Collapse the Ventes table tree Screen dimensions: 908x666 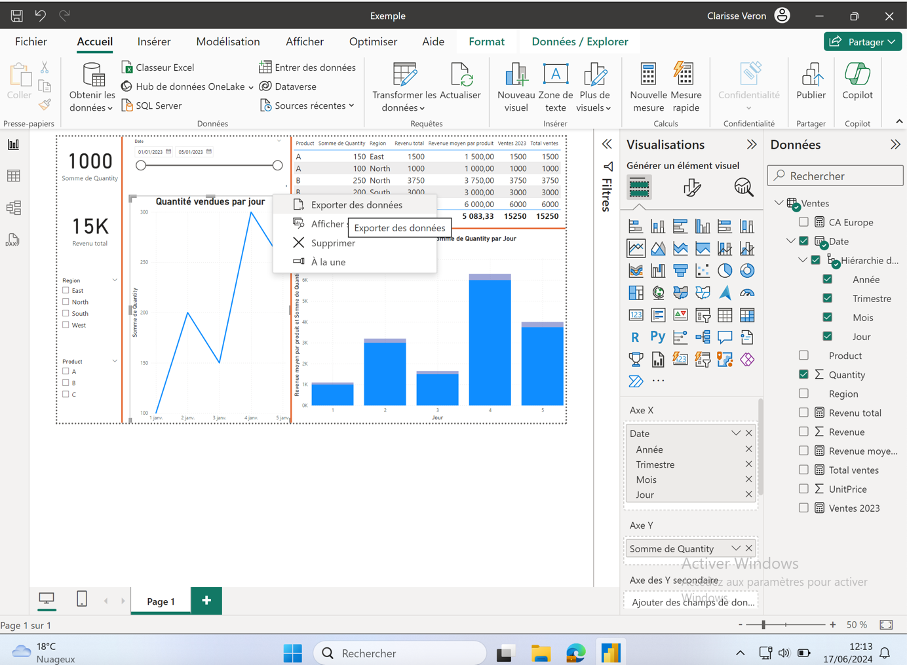779,203
